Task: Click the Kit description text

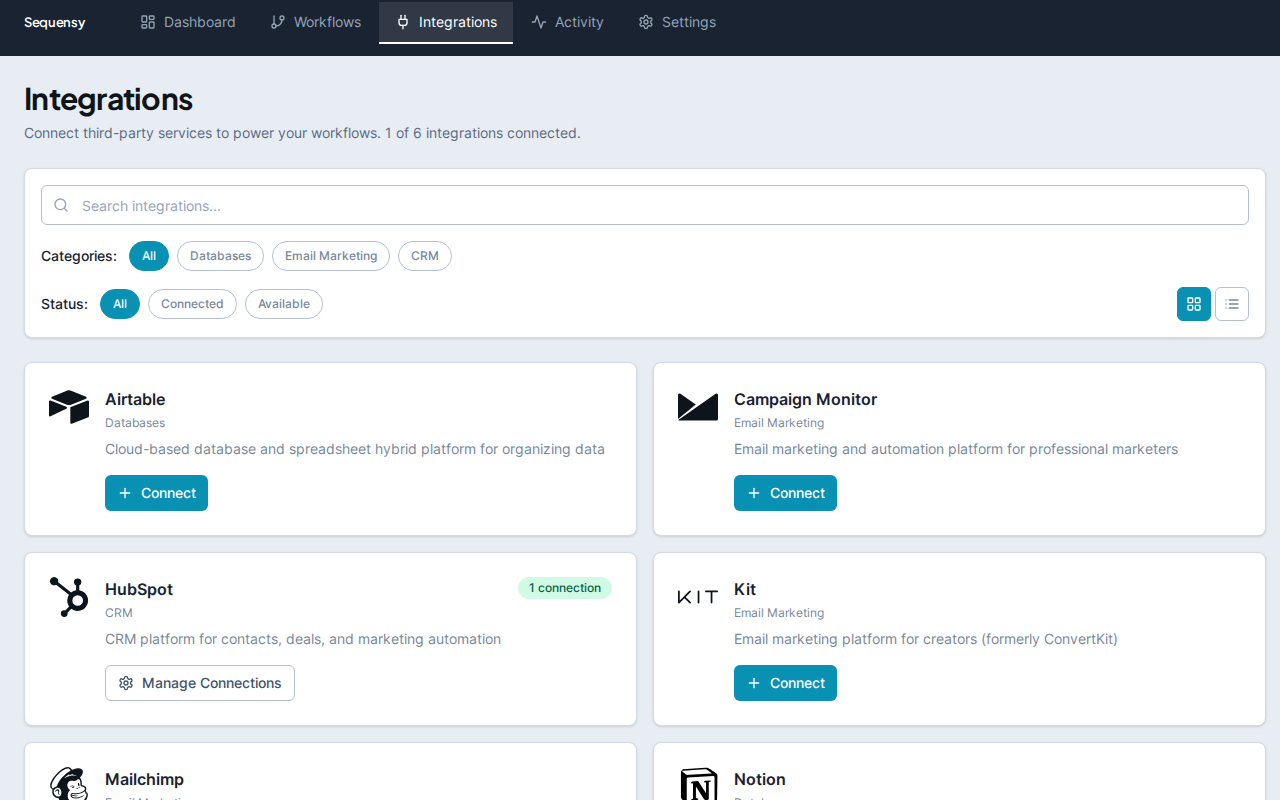Action: 926,639
